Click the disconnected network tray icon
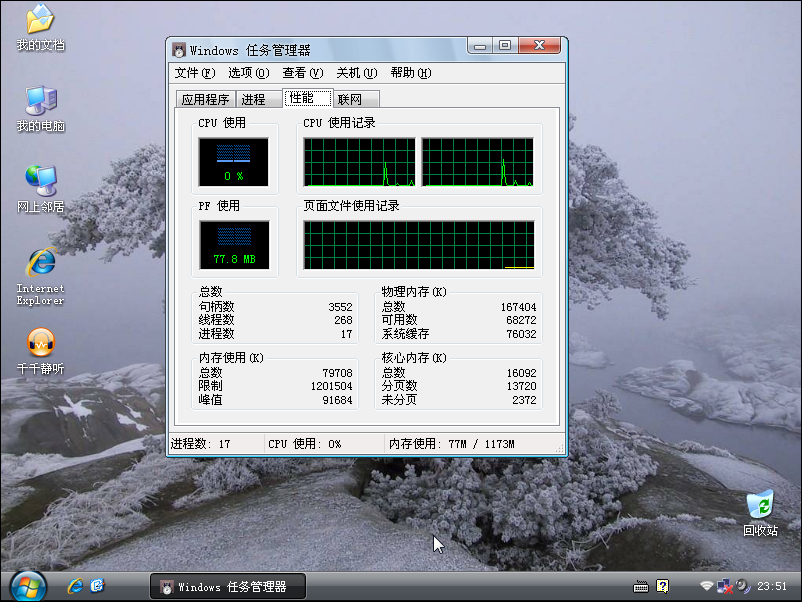 724,587
